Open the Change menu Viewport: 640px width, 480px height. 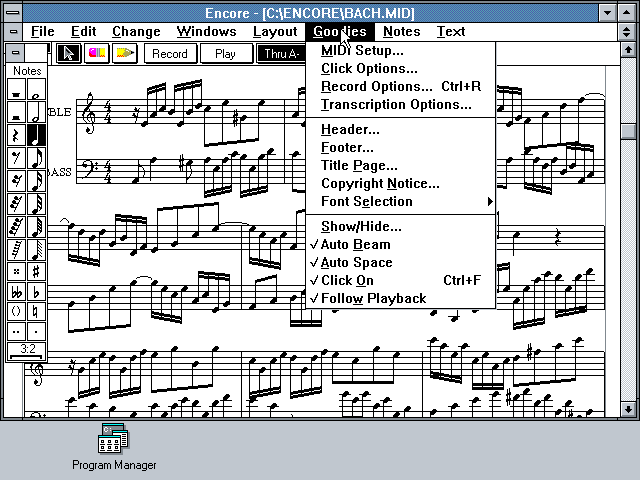coord(136,31)
